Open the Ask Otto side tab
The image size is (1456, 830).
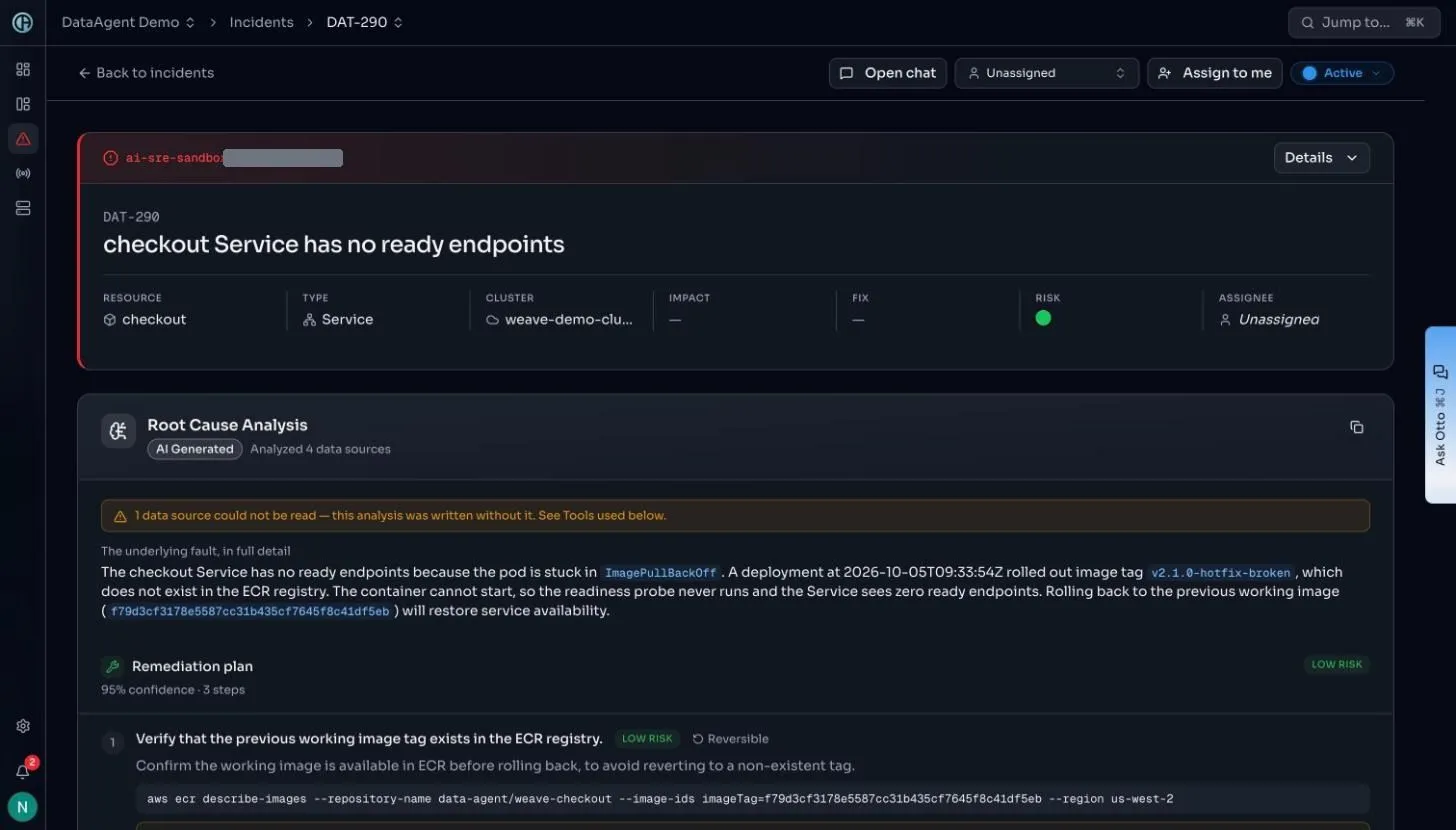[1440, 415]
